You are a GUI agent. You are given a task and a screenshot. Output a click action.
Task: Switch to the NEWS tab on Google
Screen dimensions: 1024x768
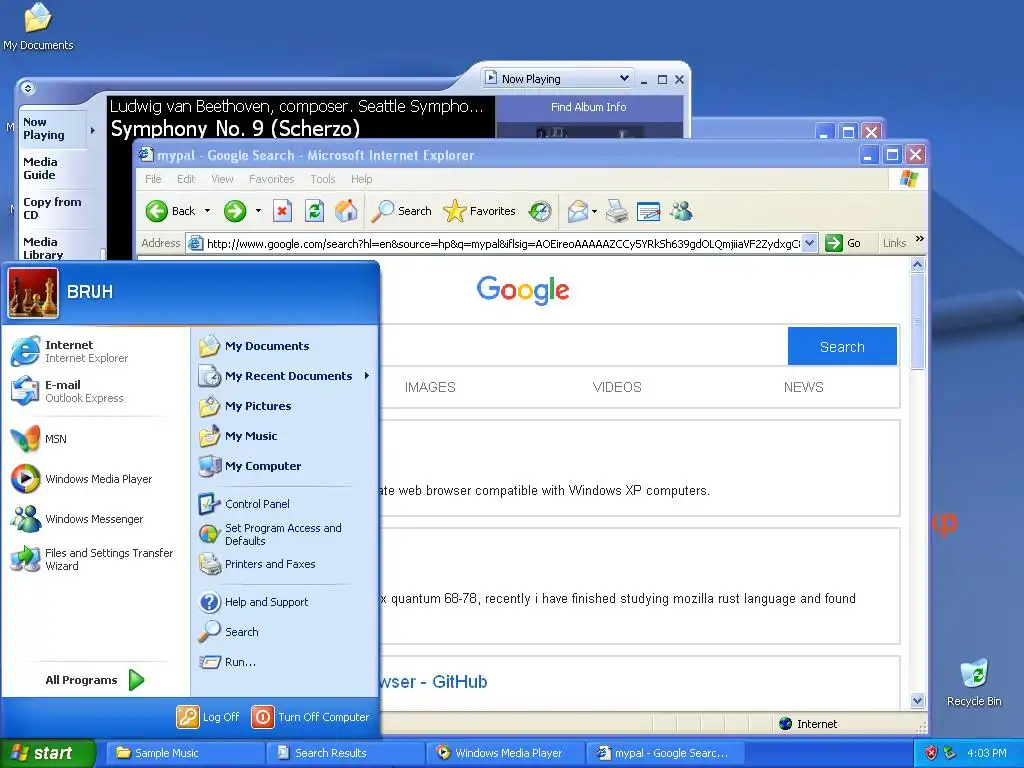click(803, 387)
